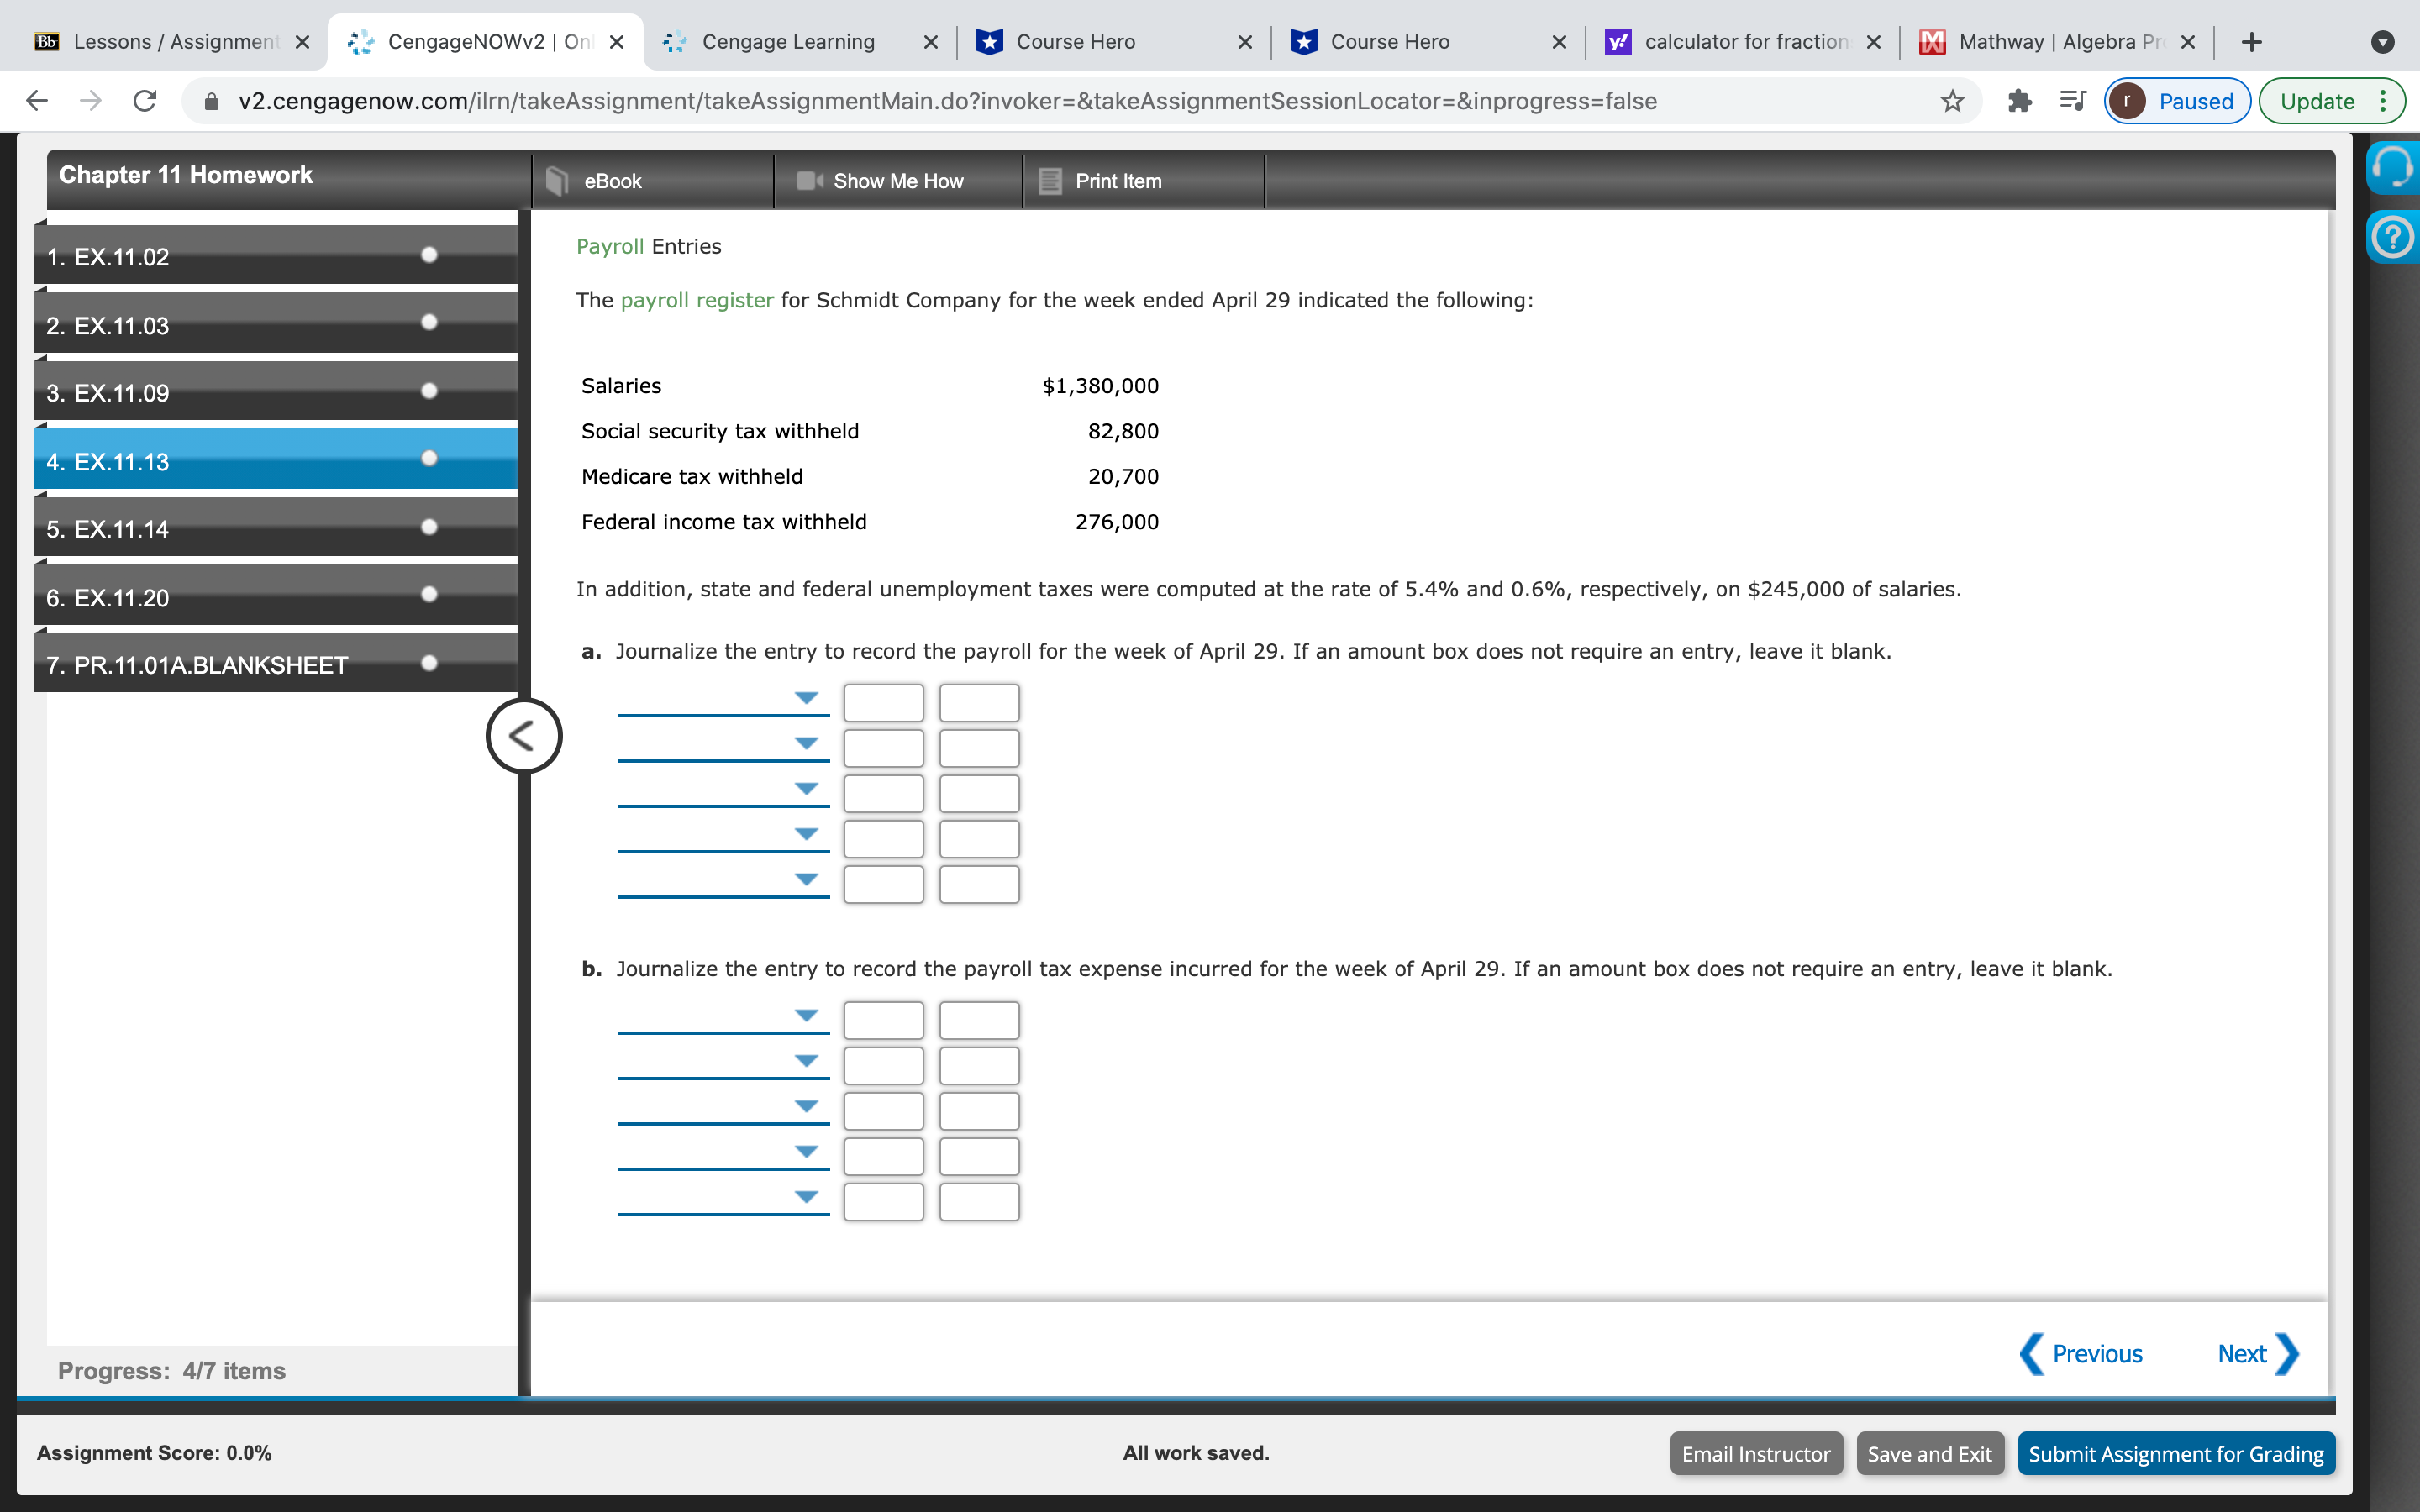Viewport: 2420px width, 1512px height.
Task: Collapse the sidebar with the circle arrow
Action: (523, 736)
